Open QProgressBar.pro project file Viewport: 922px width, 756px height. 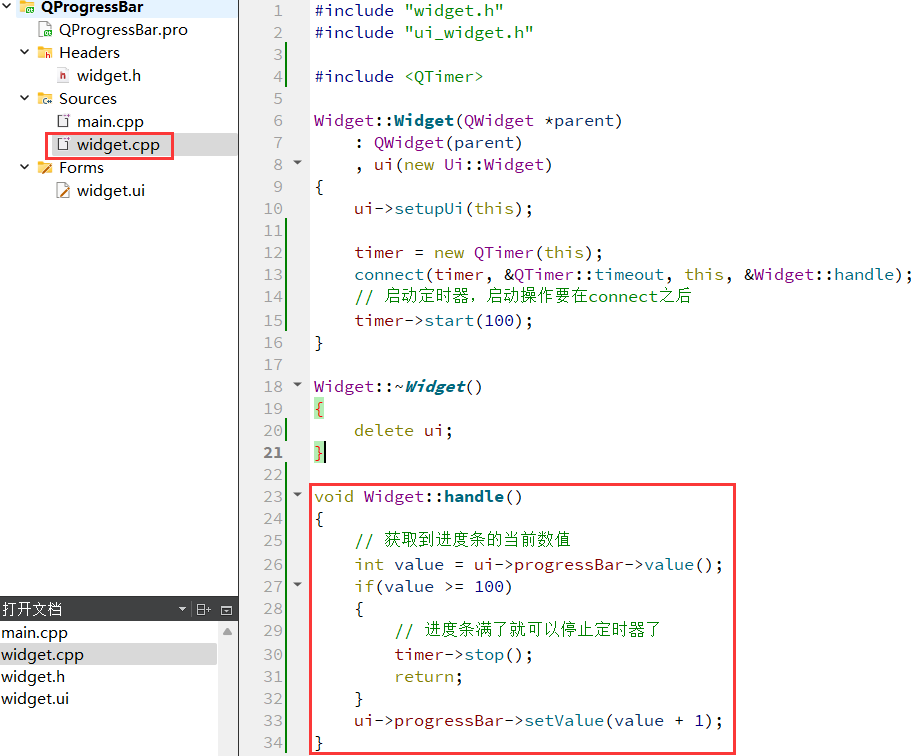pyautogui.click(x=123, y=29)
